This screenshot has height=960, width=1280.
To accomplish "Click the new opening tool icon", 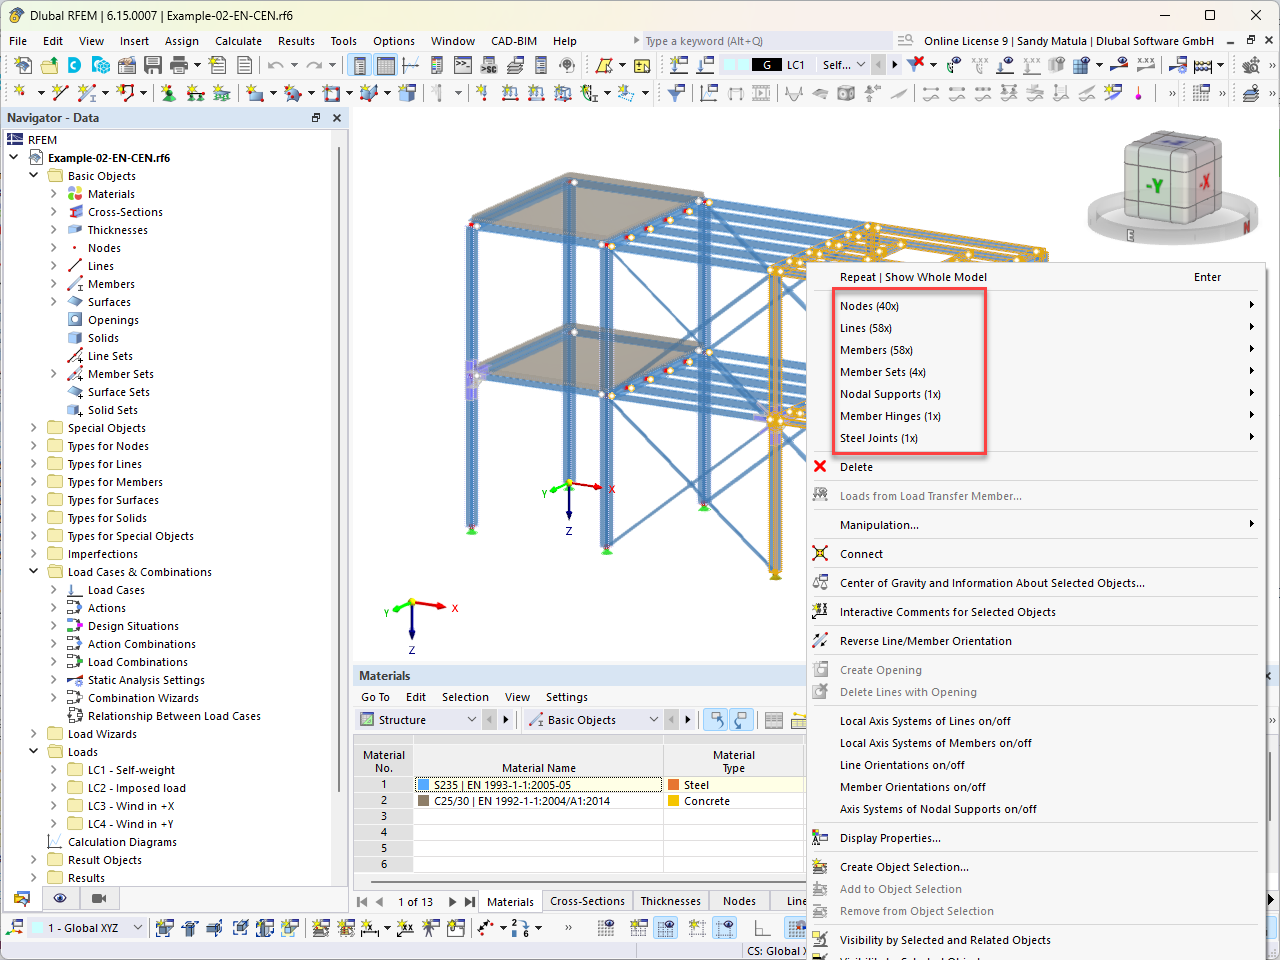I will (331, 93).
